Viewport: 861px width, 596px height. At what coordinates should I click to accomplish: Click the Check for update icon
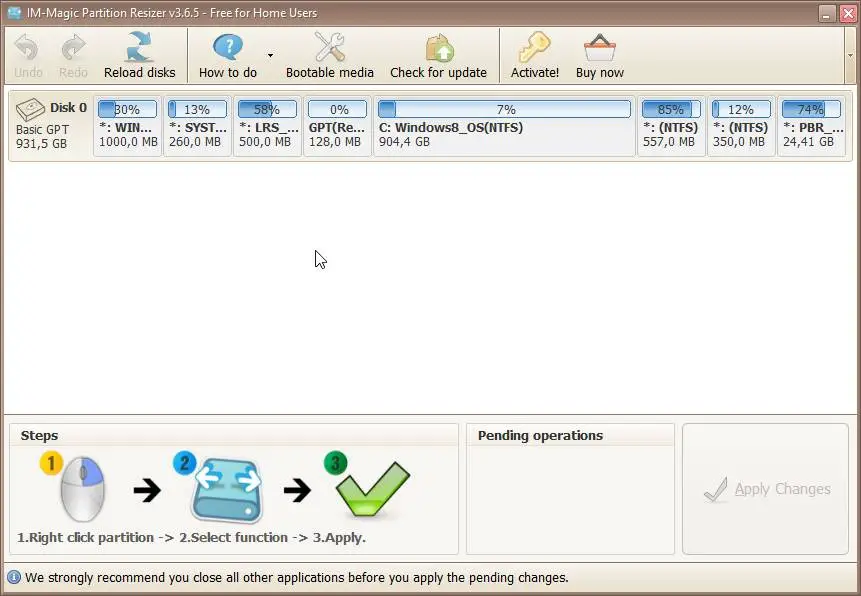point(439,48)
